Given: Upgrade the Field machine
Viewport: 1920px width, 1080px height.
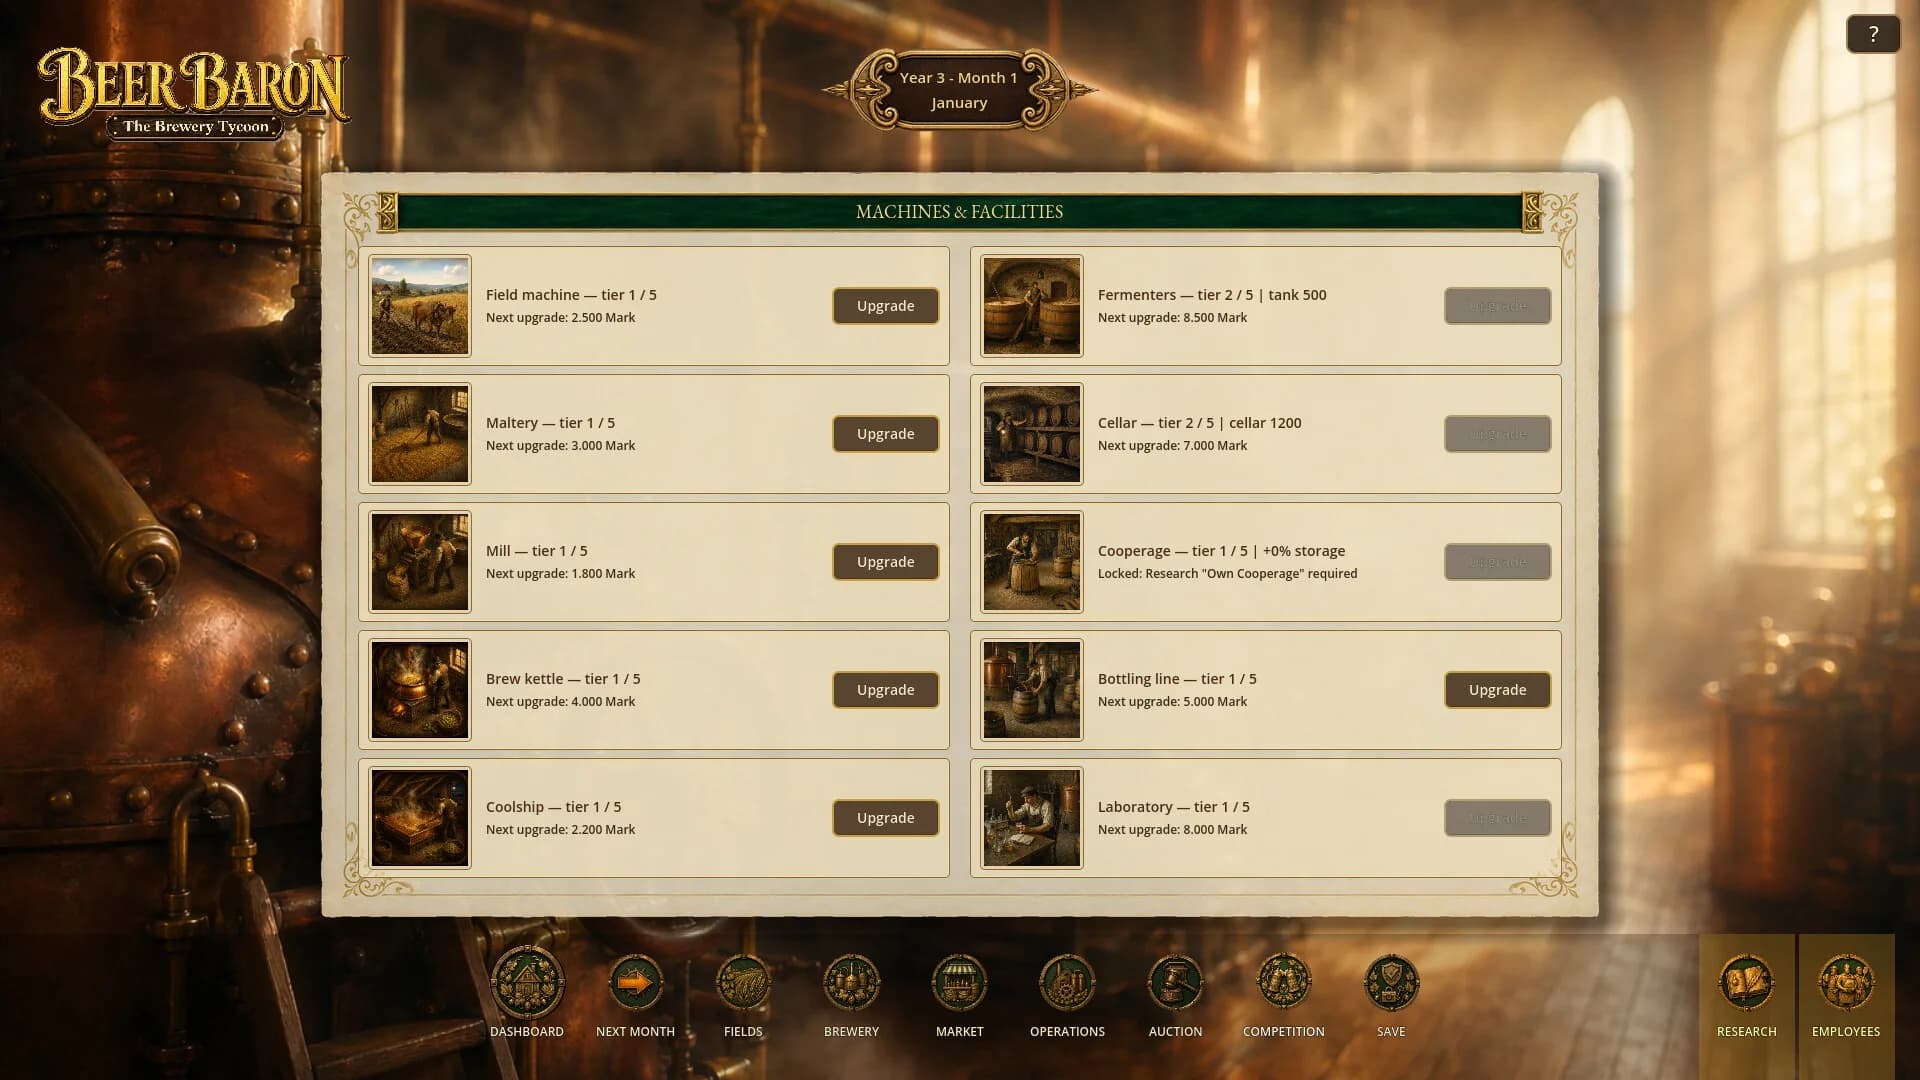Looking at the screenshot, I should [885, 306].
